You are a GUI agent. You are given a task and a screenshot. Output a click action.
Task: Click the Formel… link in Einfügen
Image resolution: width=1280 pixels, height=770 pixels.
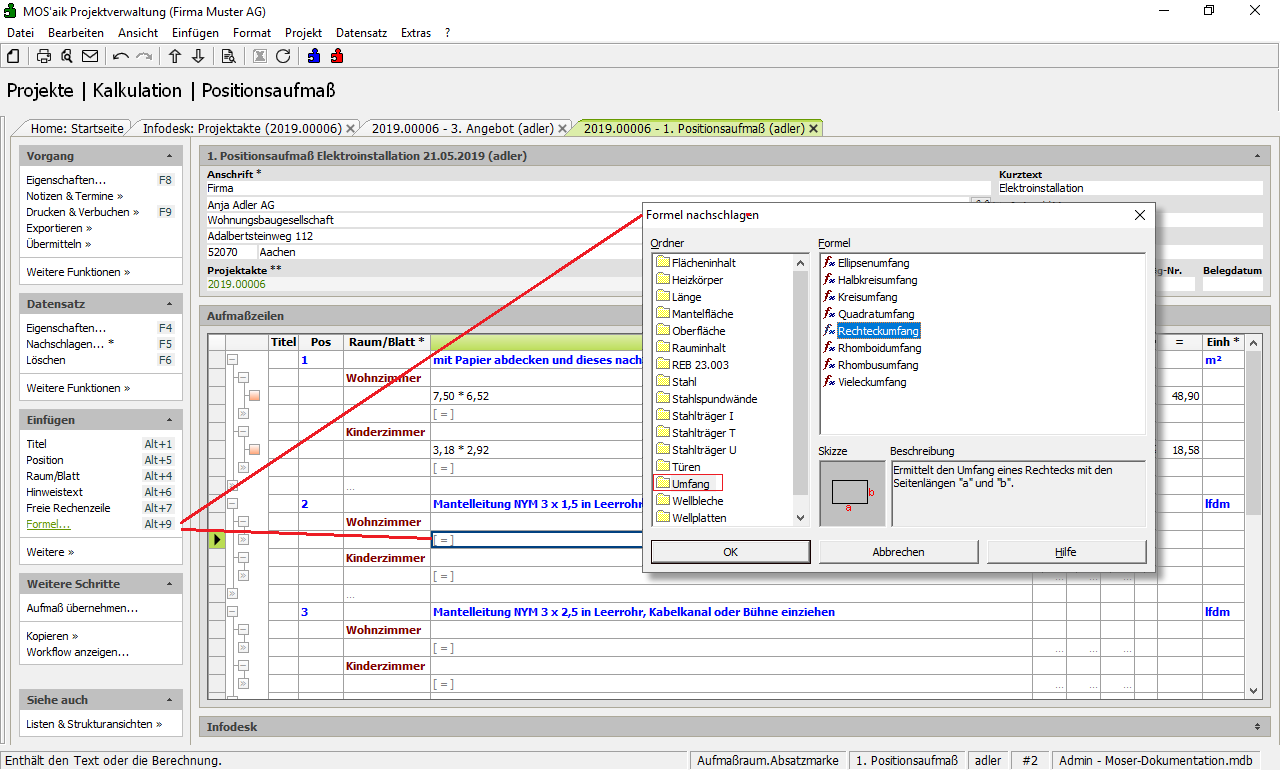click(x=48, y=524)
